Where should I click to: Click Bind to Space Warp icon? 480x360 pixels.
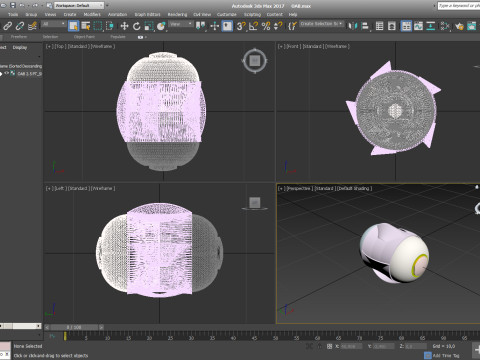pos(32,26)
